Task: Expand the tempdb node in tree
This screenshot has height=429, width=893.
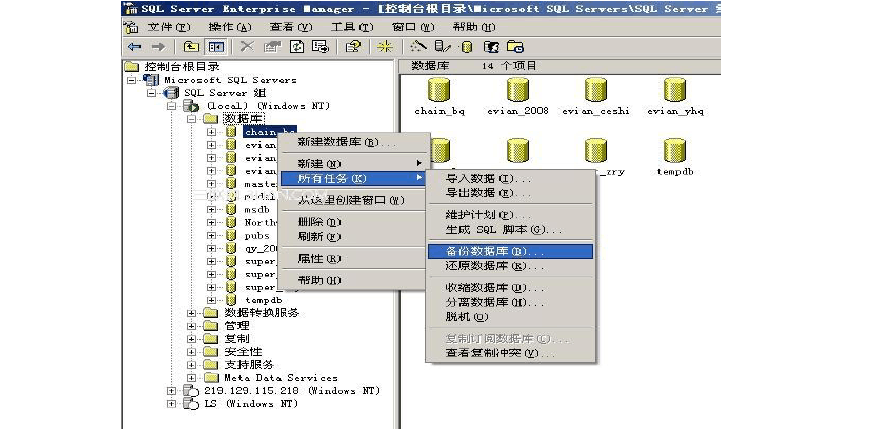Action: (x=211, y=300)
